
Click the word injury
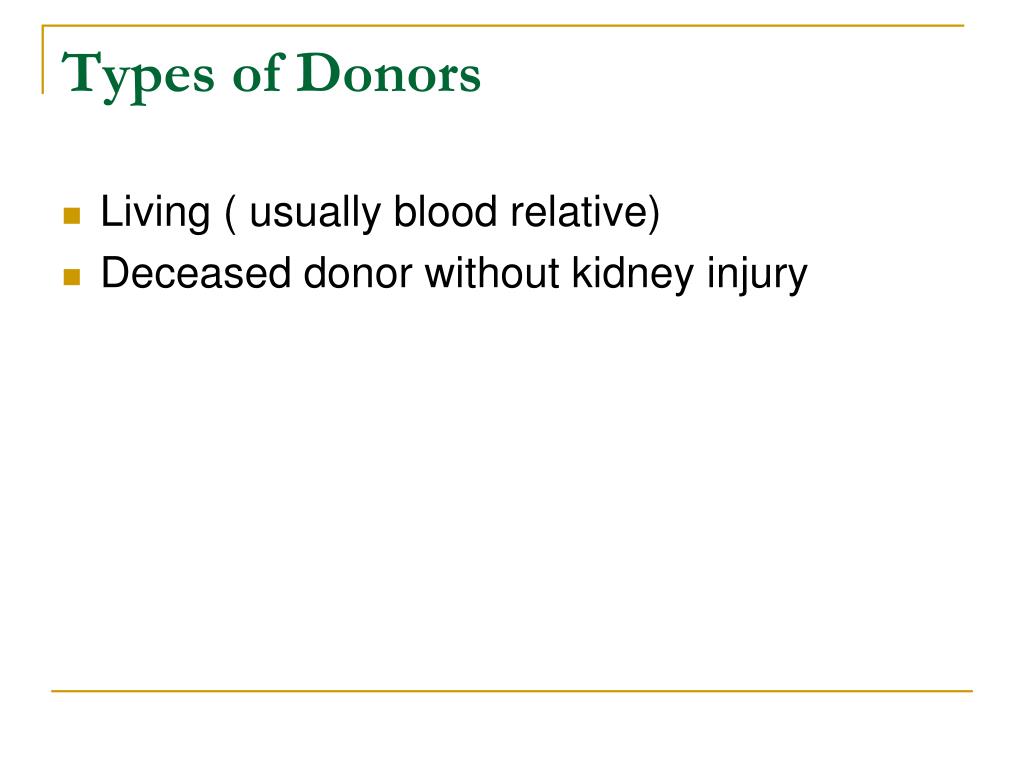tap(758, 274)
